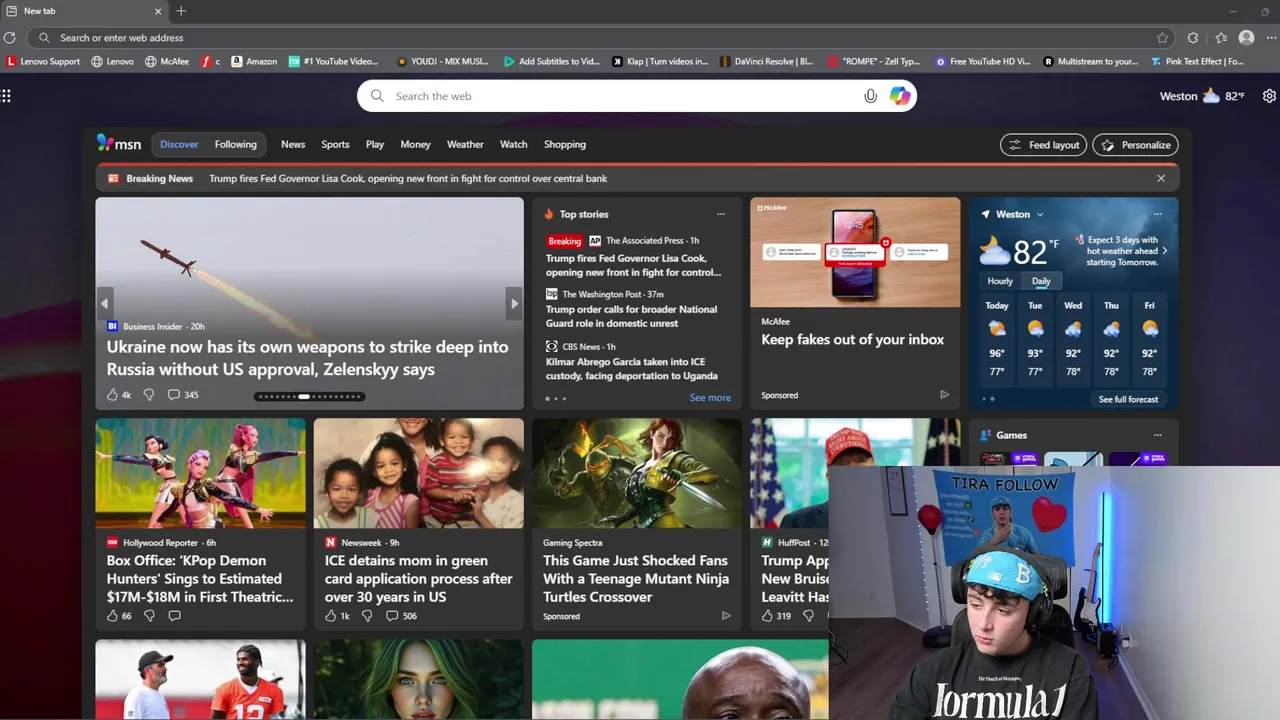Click the browser refresh icon
The width and height of the screenshot is (1280, 720).
tap(9, 38)
